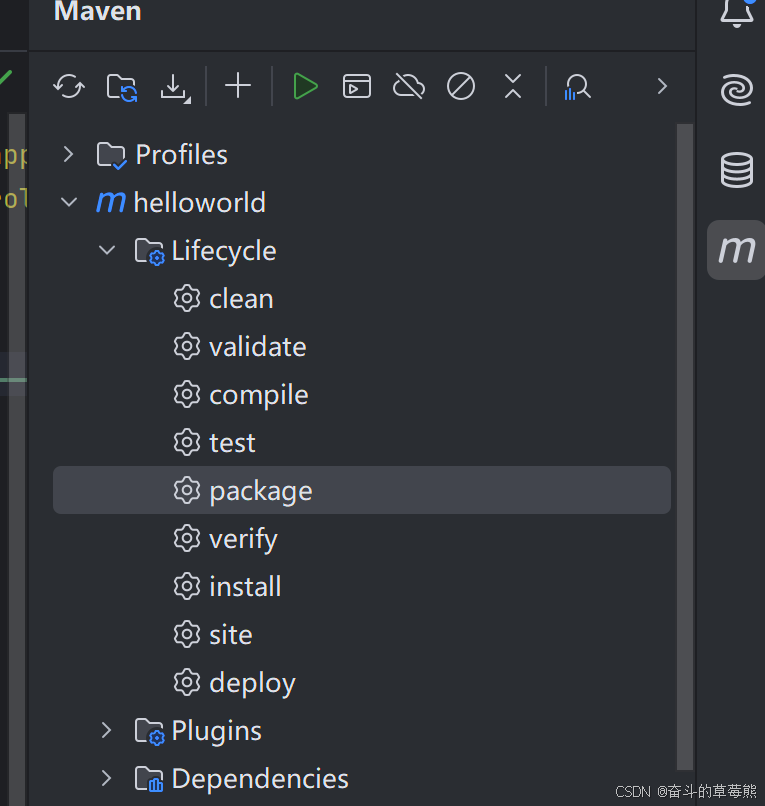This screenshot has height=806, width=765.
Task: Open the Execute Maven Goal icon
Action: point(357,86)
